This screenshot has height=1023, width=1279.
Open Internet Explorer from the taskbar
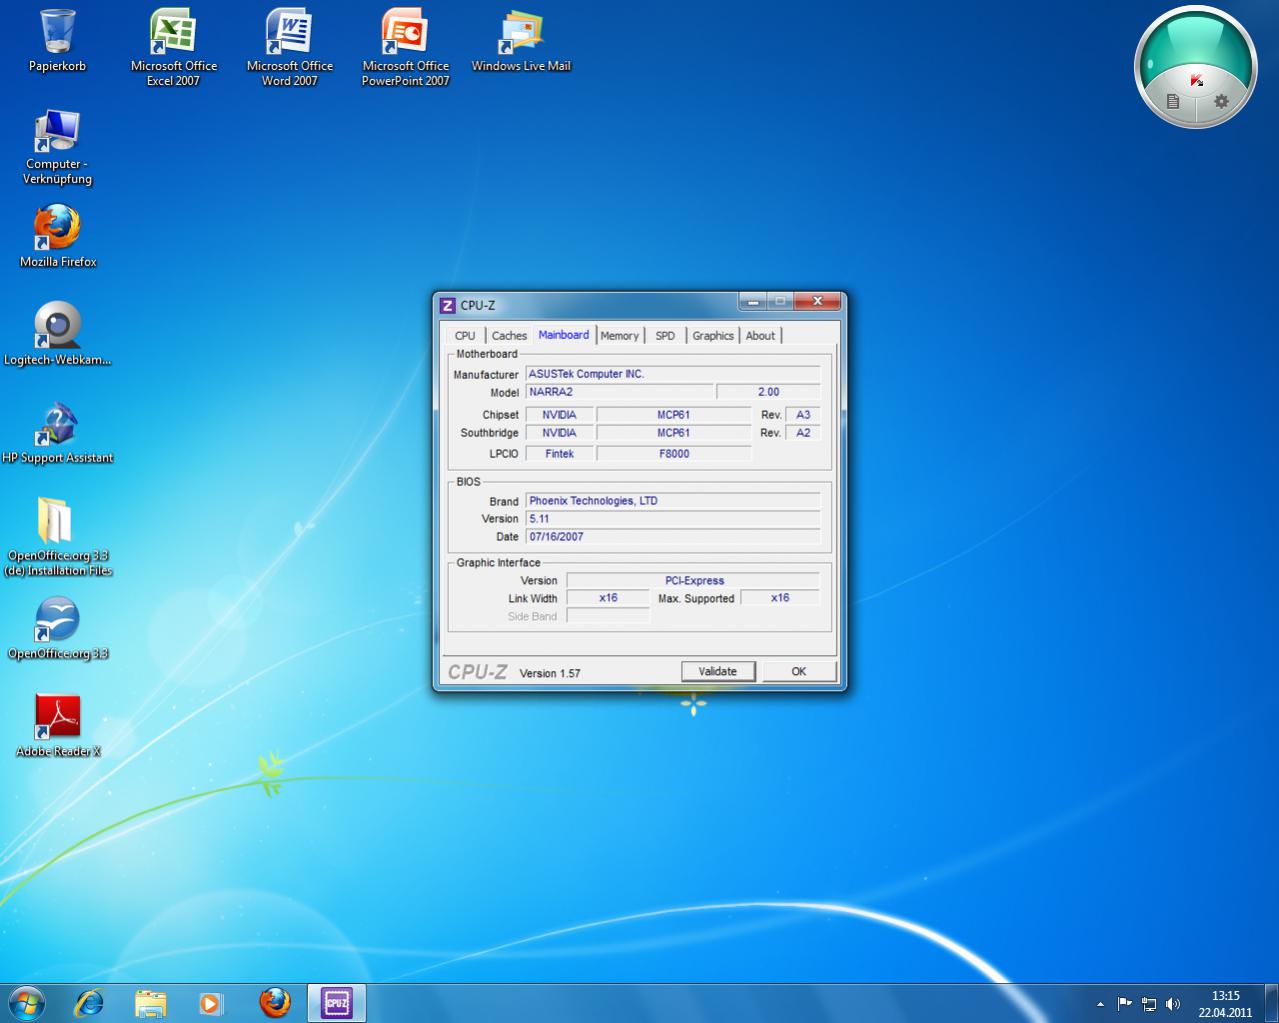(x=90, y=1002)
